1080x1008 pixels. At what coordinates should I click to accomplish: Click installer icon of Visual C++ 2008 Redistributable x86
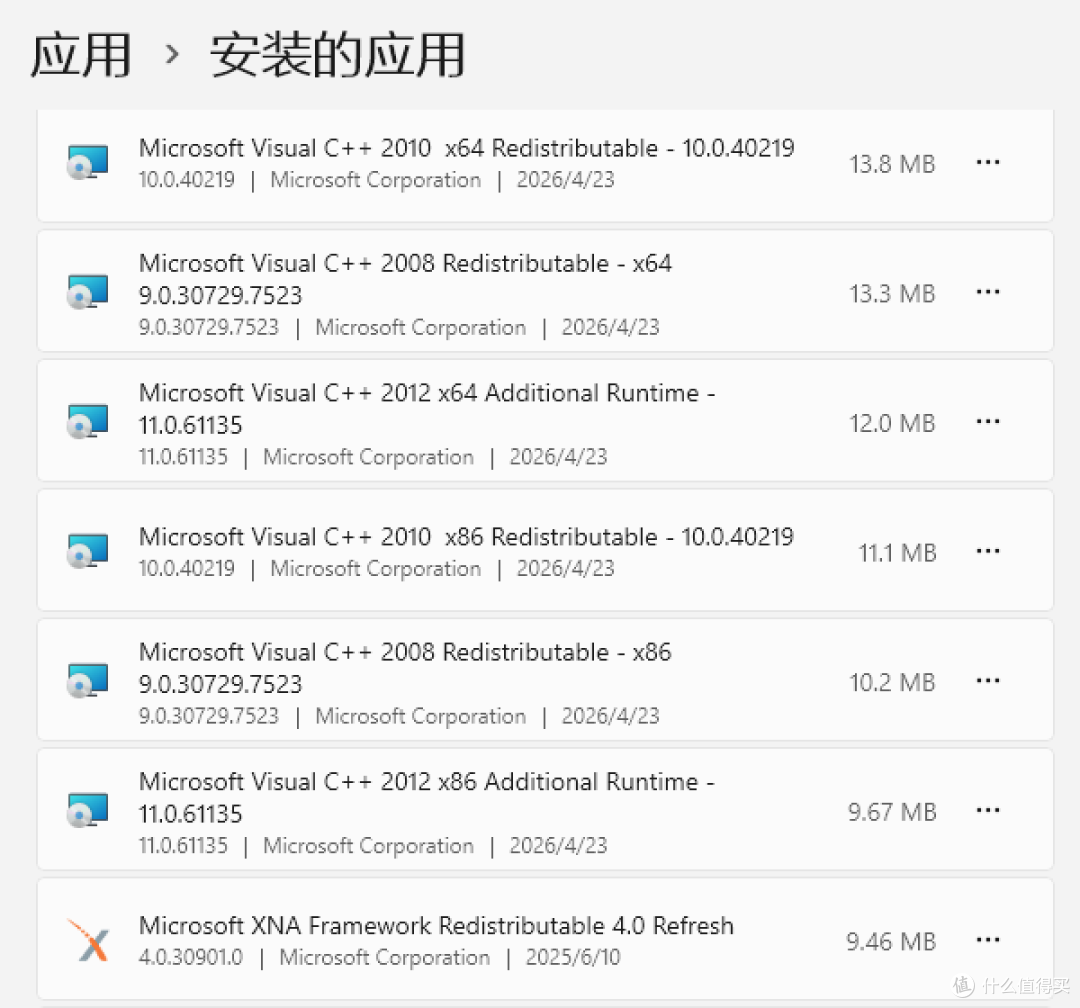[87, 681]
